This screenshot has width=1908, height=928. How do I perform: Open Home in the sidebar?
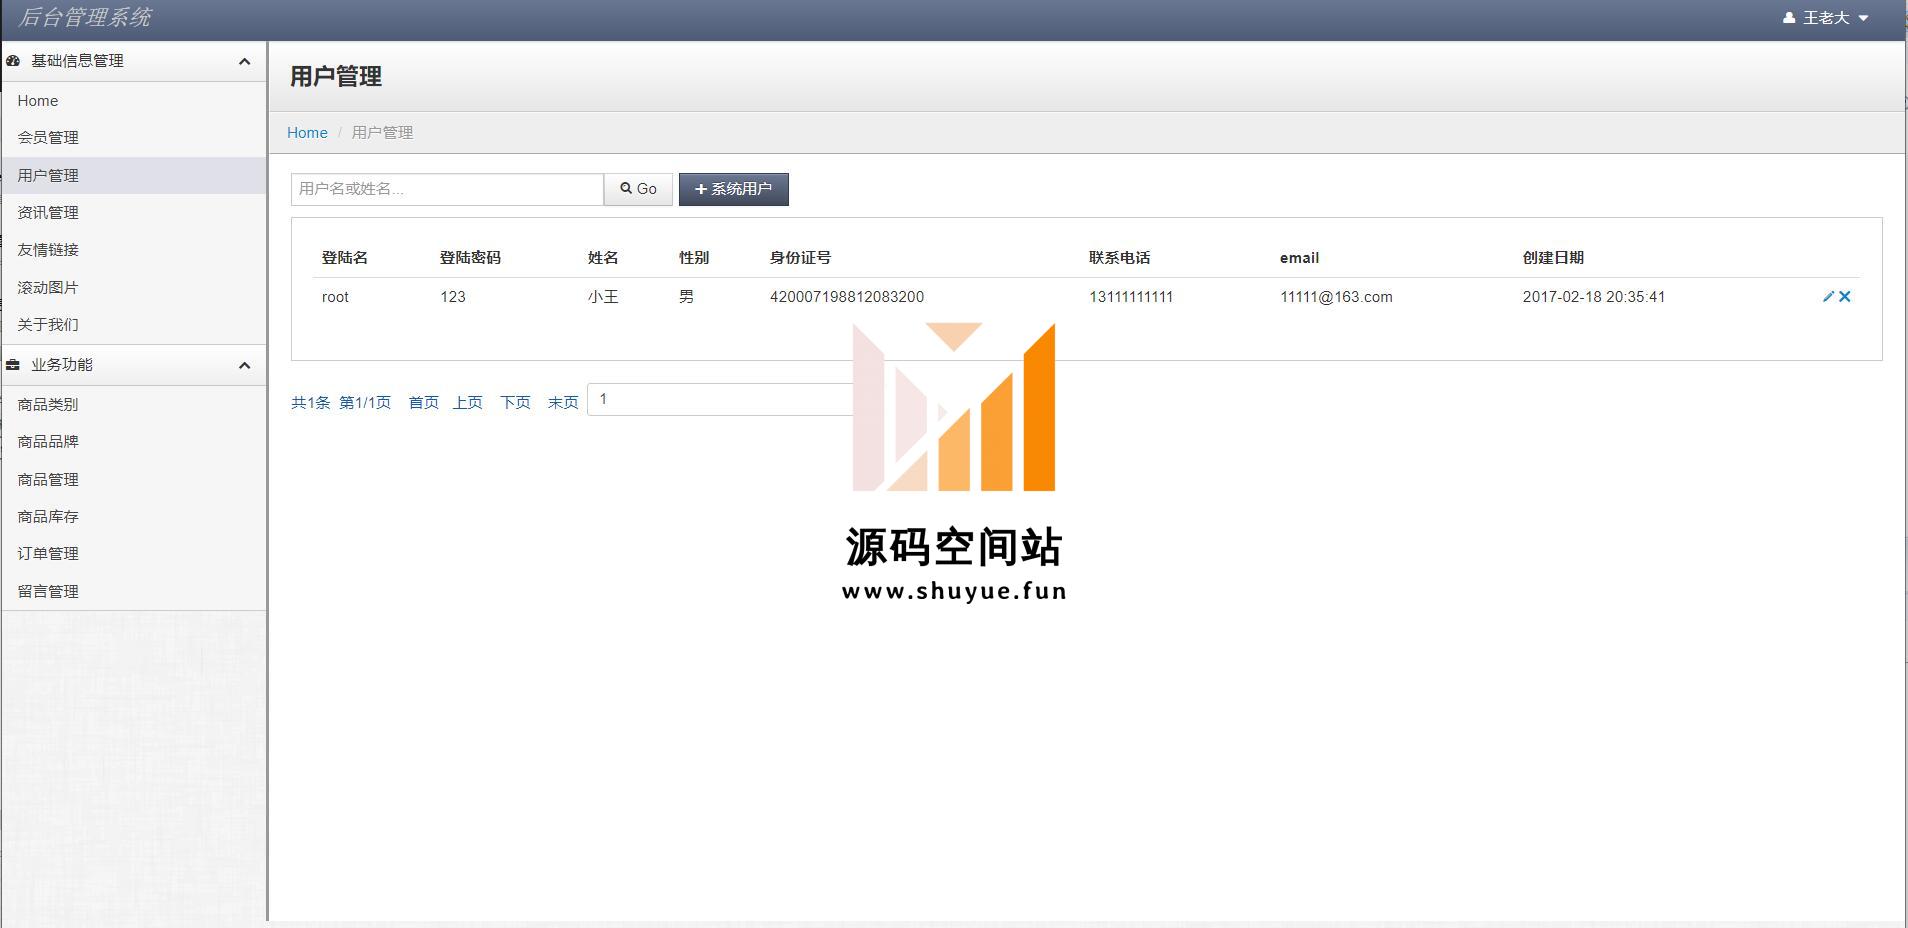[x=133, y=101]
